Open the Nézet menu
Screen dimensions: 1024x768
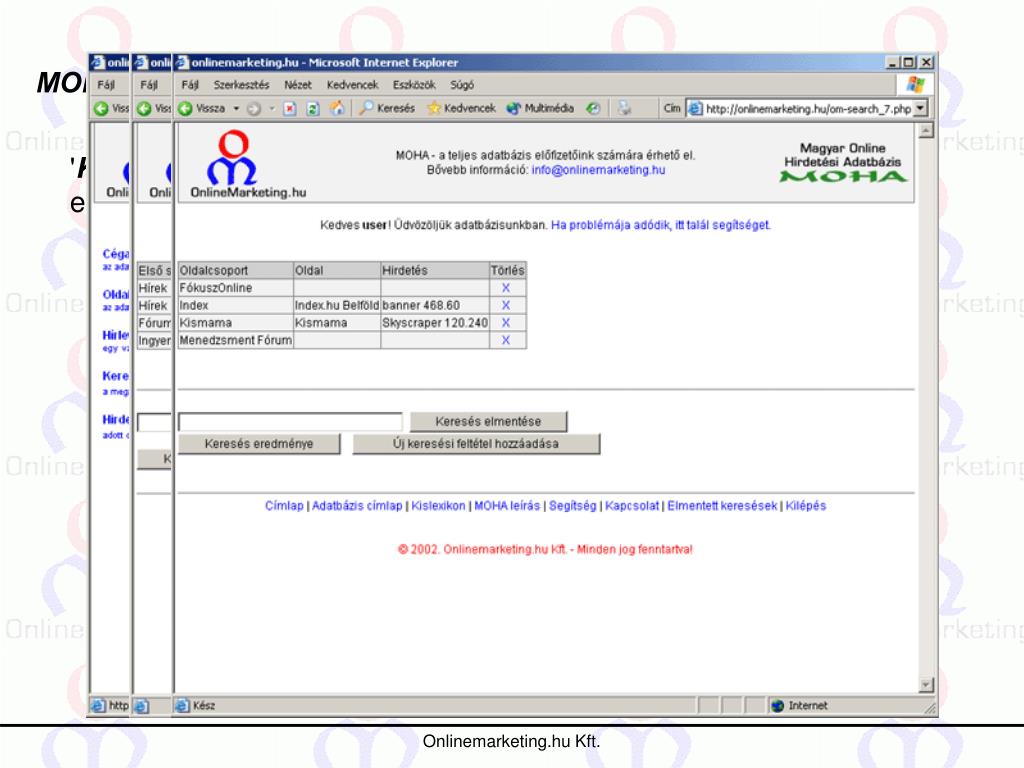298,85
